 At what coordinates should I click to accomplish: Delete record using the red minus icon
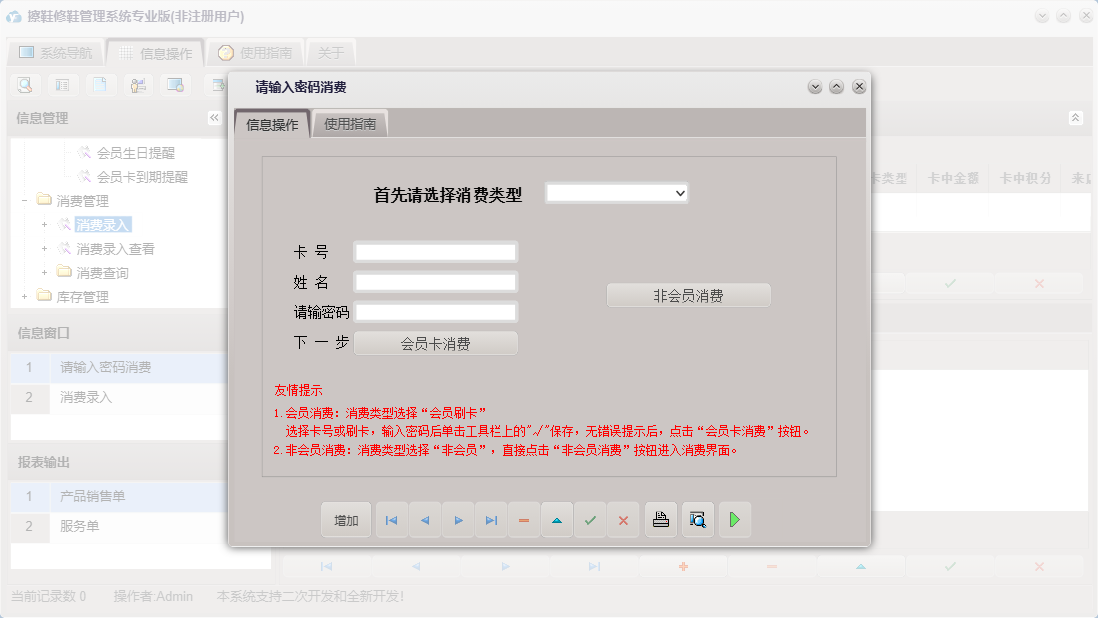point(524,519)
